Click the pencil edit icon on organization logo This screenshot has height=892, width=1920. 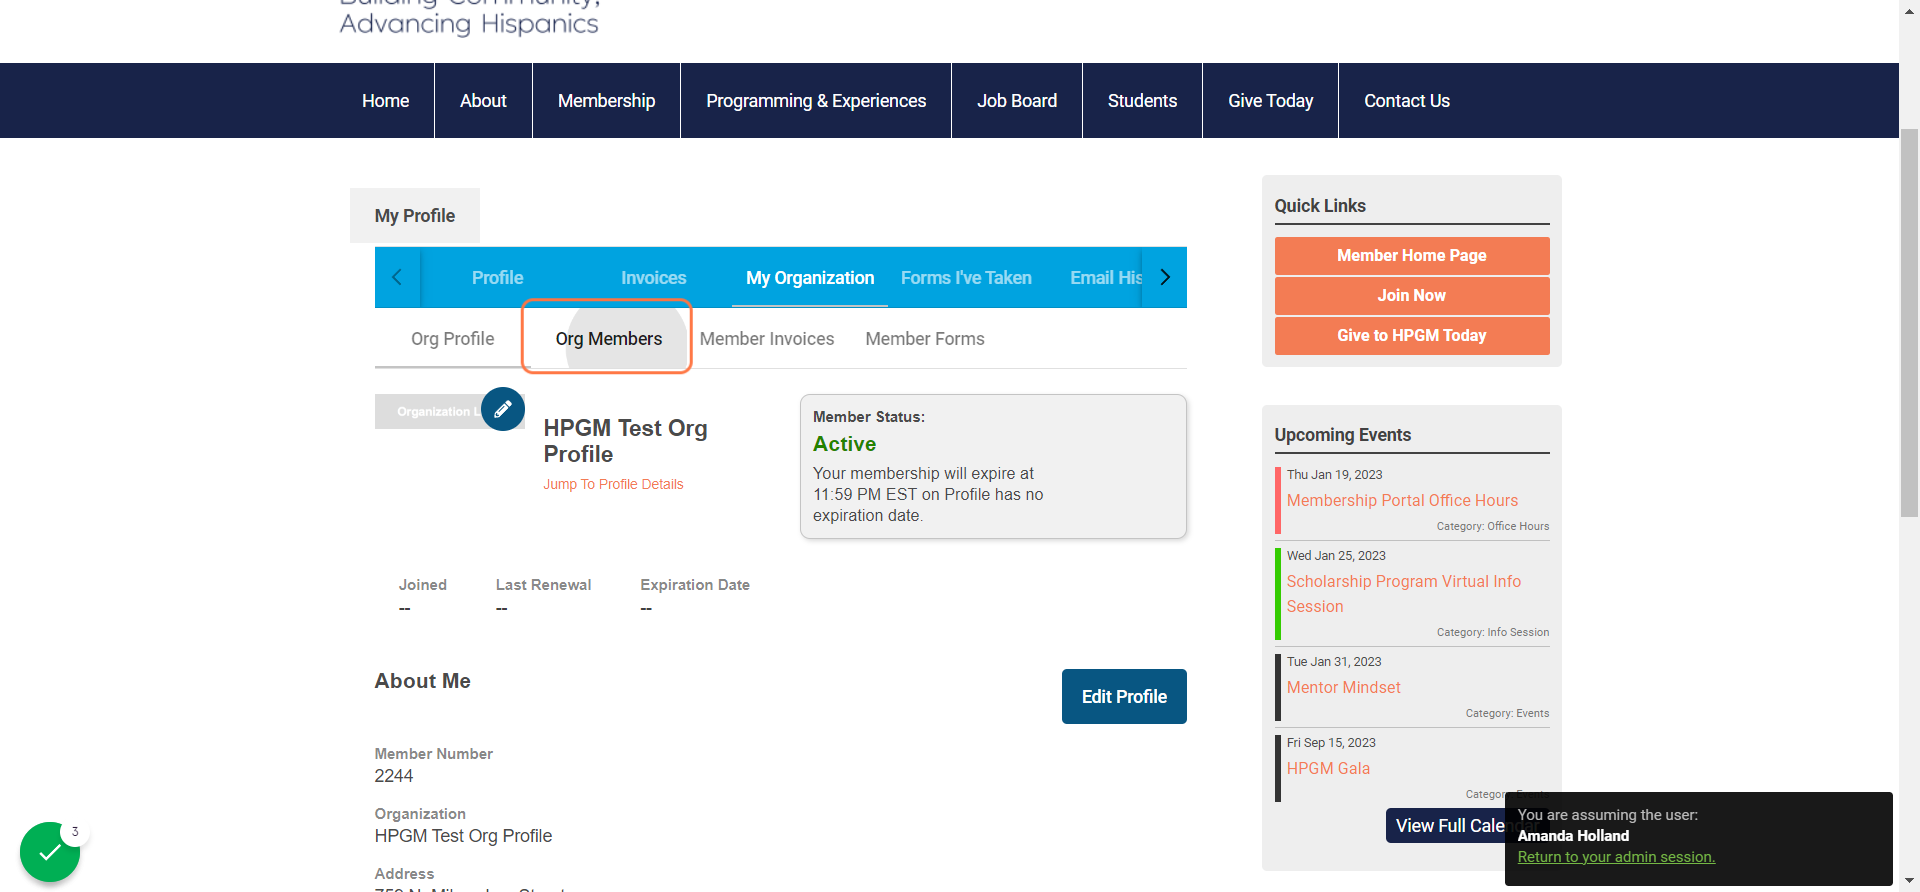[503, 409]
